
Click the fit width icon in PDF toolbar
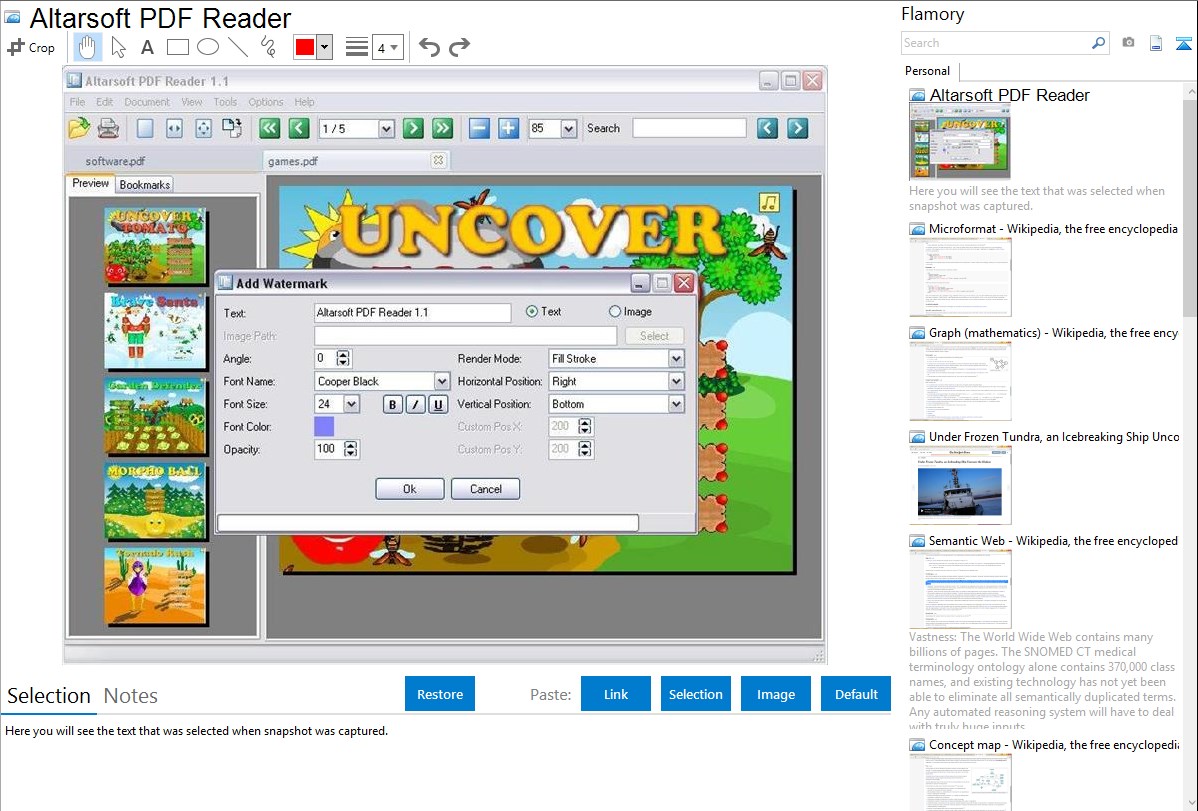174,128
